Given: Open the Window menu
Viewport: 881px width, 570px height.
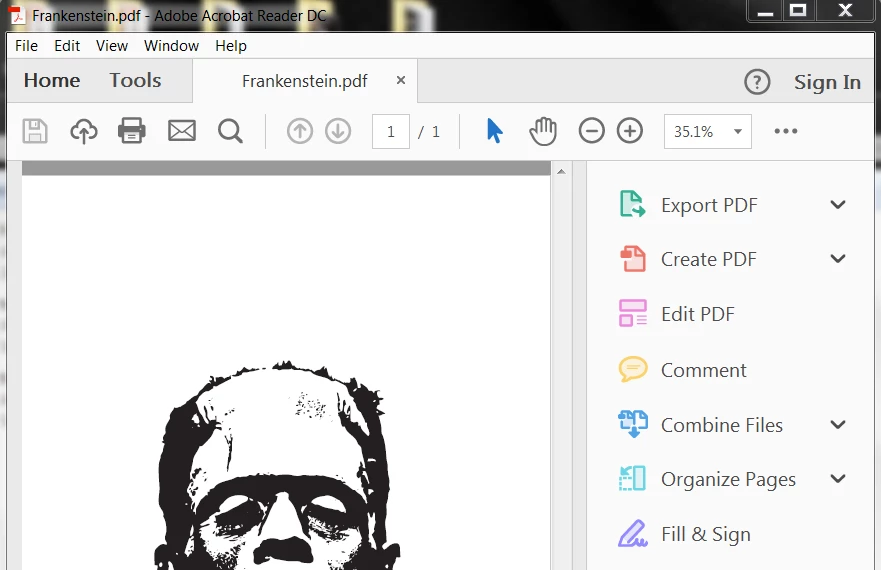Looking at the screenshot, I should coord(171,46).
